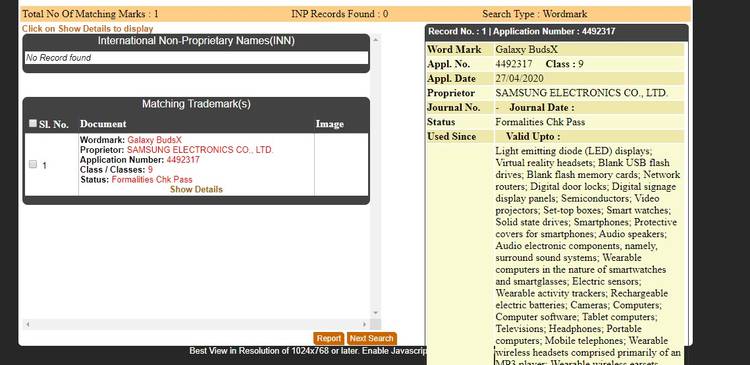Image resolution: width=750 pixels, height=365 pixels.
Task: Check the select-all checkbox beside Sl. No.
Action: coord(33,123)
